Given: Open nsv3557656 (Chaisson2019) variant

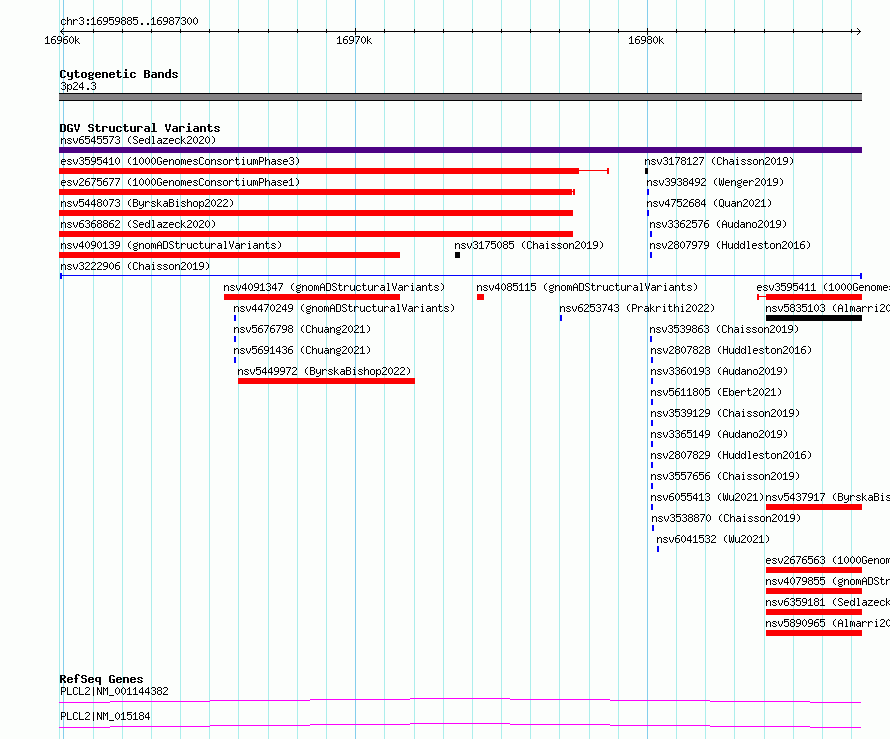Looking at the screenshot, I should click(x=725, y=476).
